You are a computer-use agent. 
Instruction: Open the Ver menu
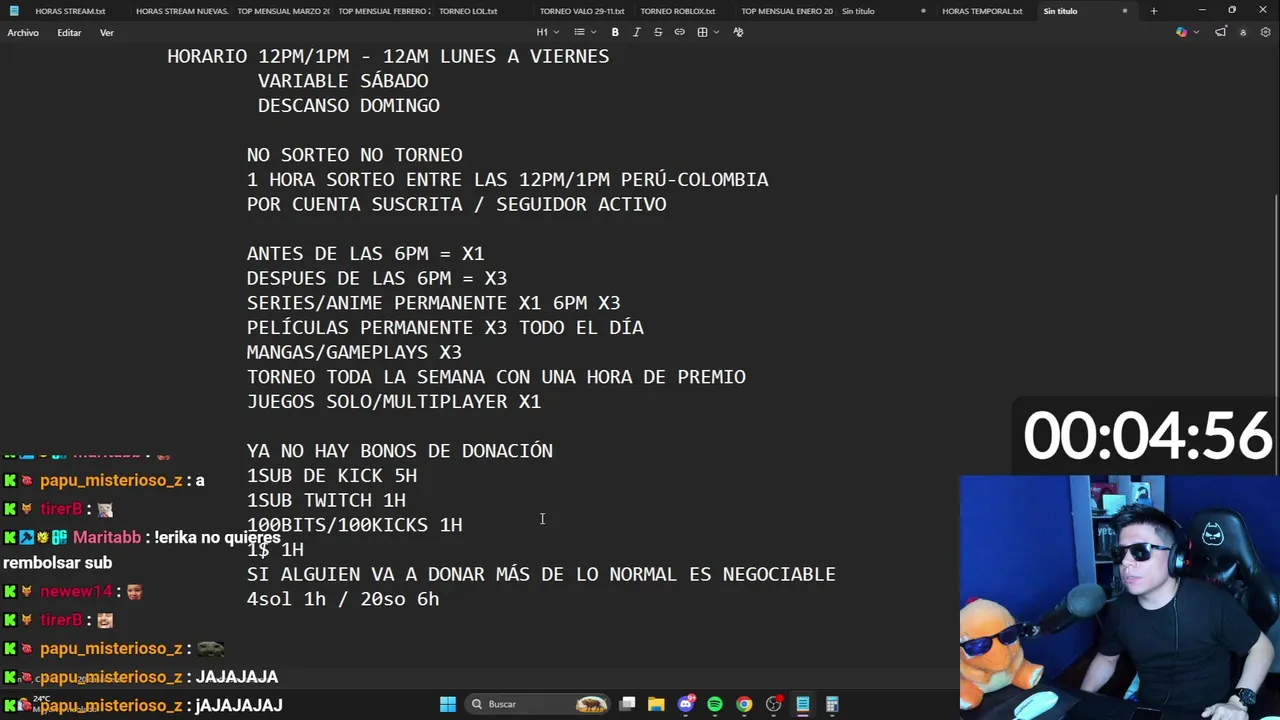[x=106, y=33]
